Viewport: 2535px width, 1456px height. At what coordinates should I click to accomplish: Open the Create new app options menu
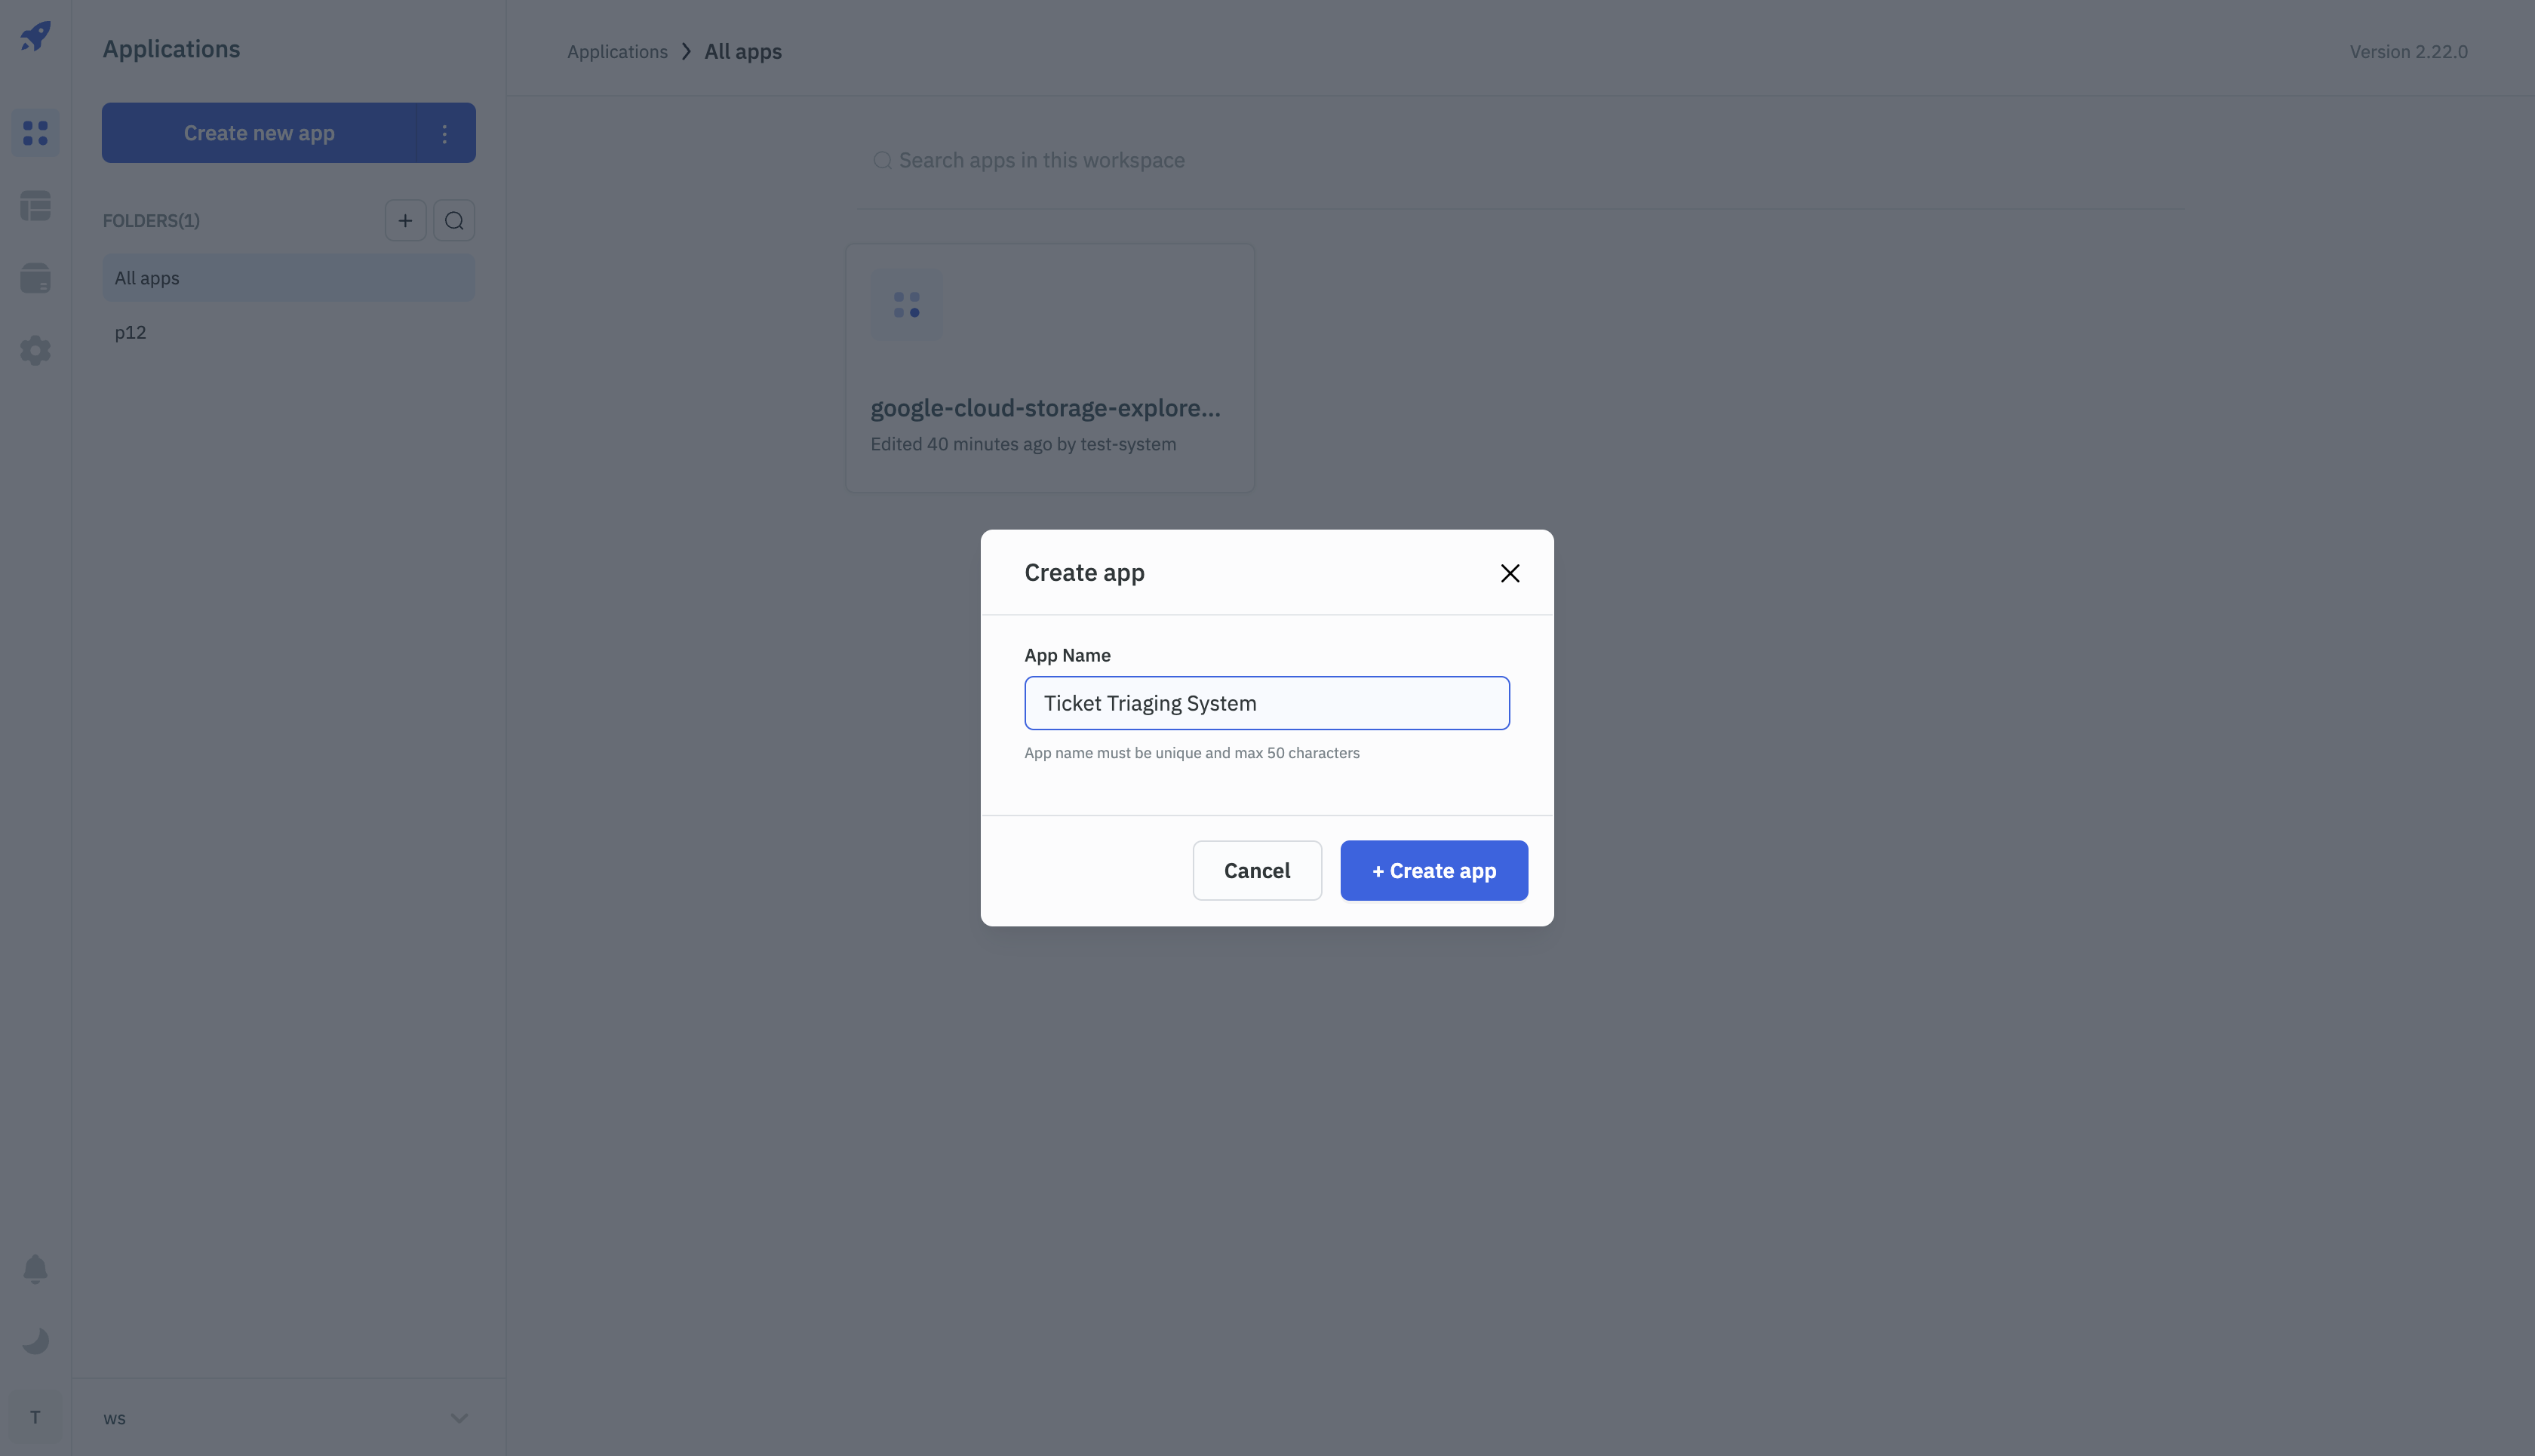click(445, 133)
